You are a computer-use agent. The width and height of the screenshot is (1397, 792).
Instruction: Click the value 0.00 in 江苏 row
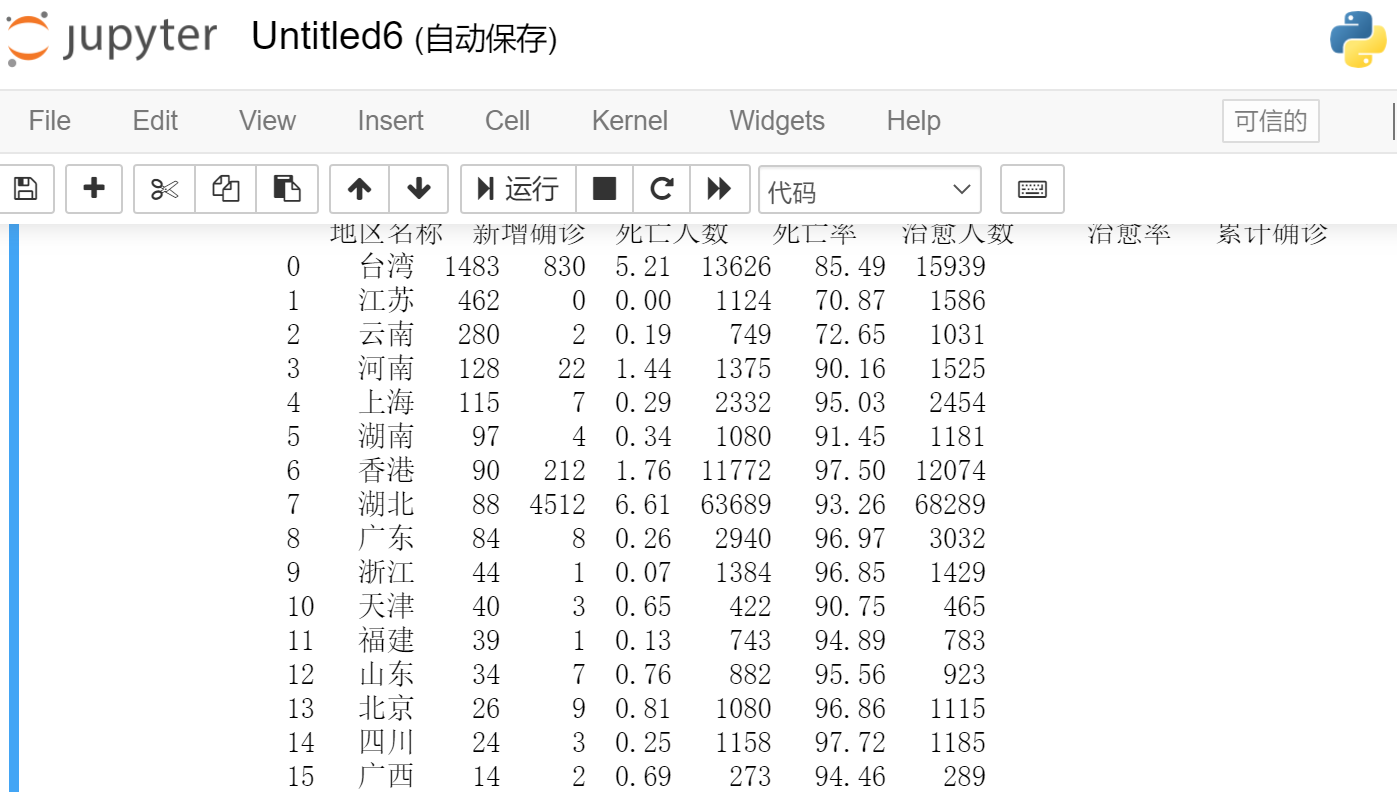(x=643, y=300)
